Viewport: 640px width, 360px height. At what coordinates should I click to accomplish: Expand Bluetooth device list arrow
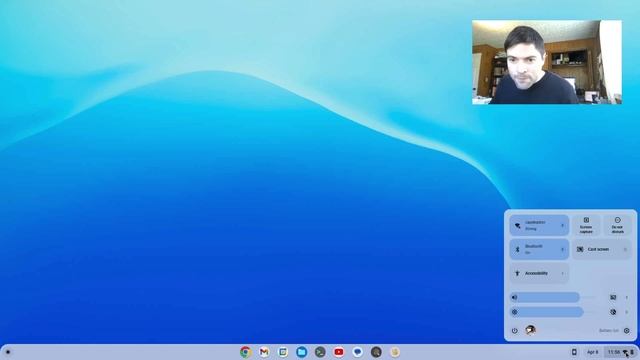coord(562,249)
